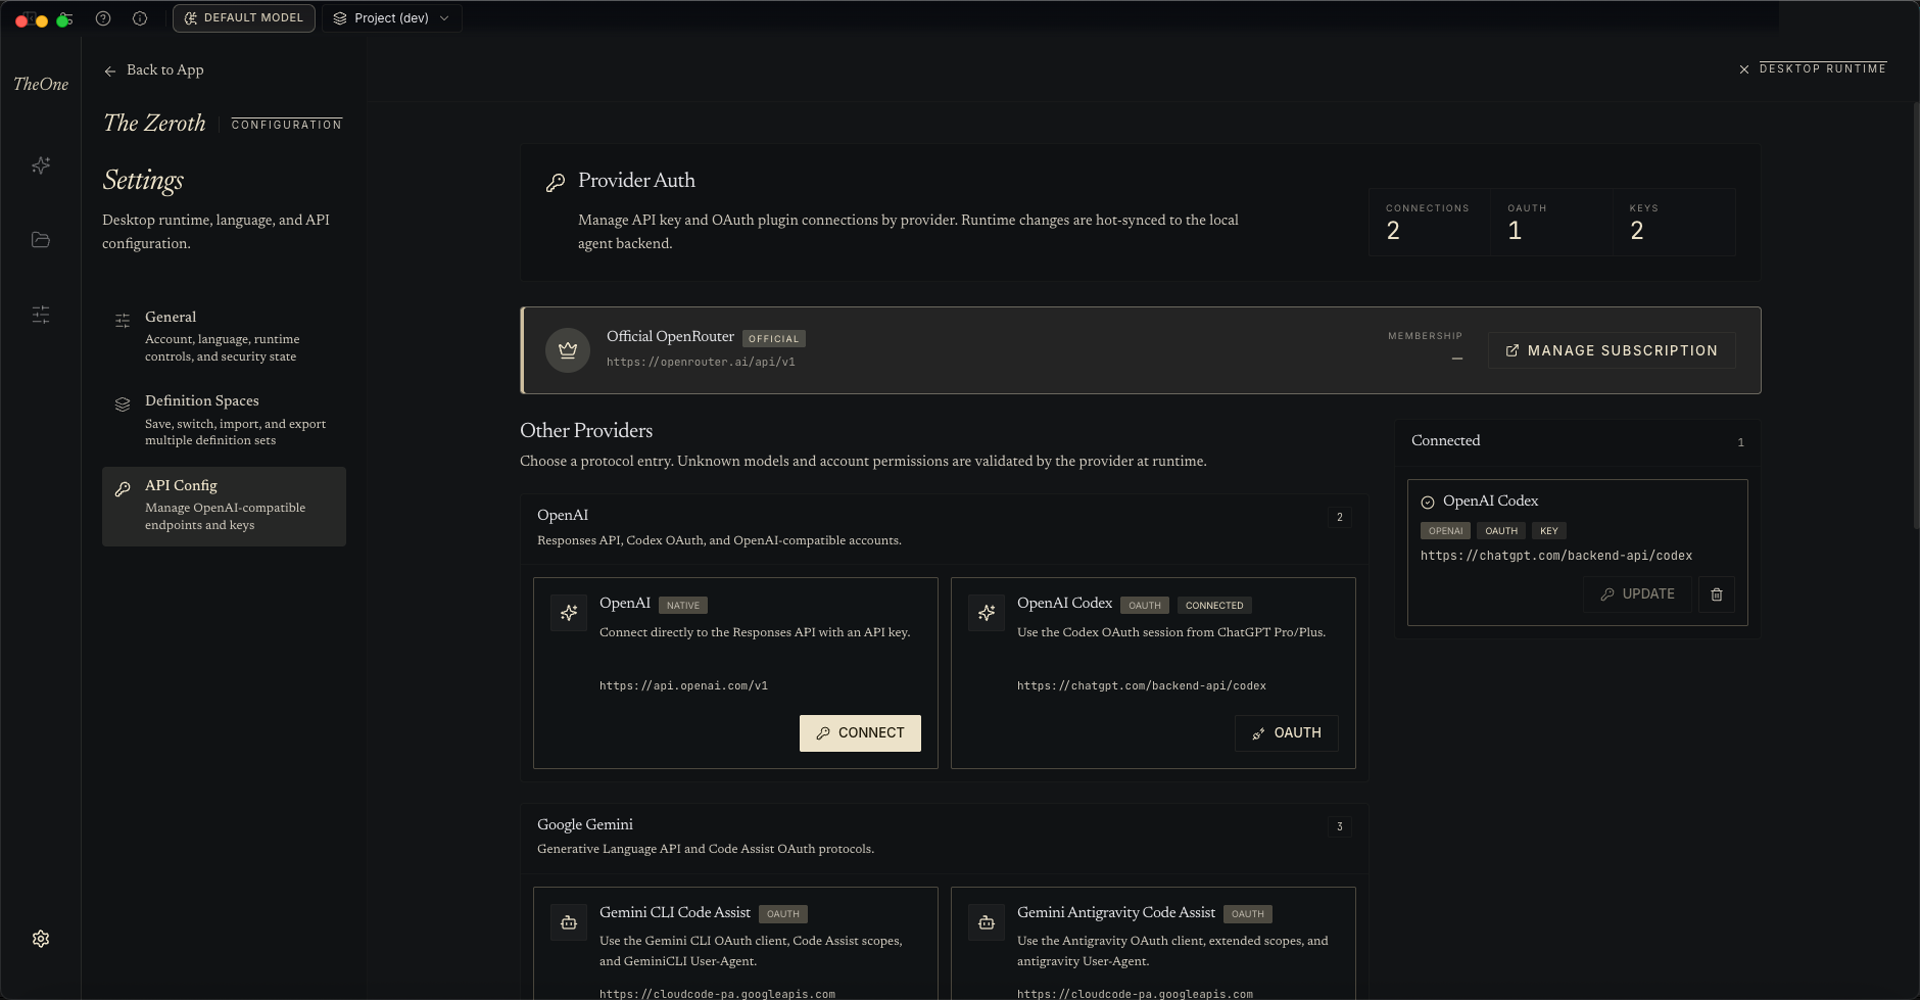Click the KEYS count stat
Screen dimensions: 1920x1000
(1674, 222)
